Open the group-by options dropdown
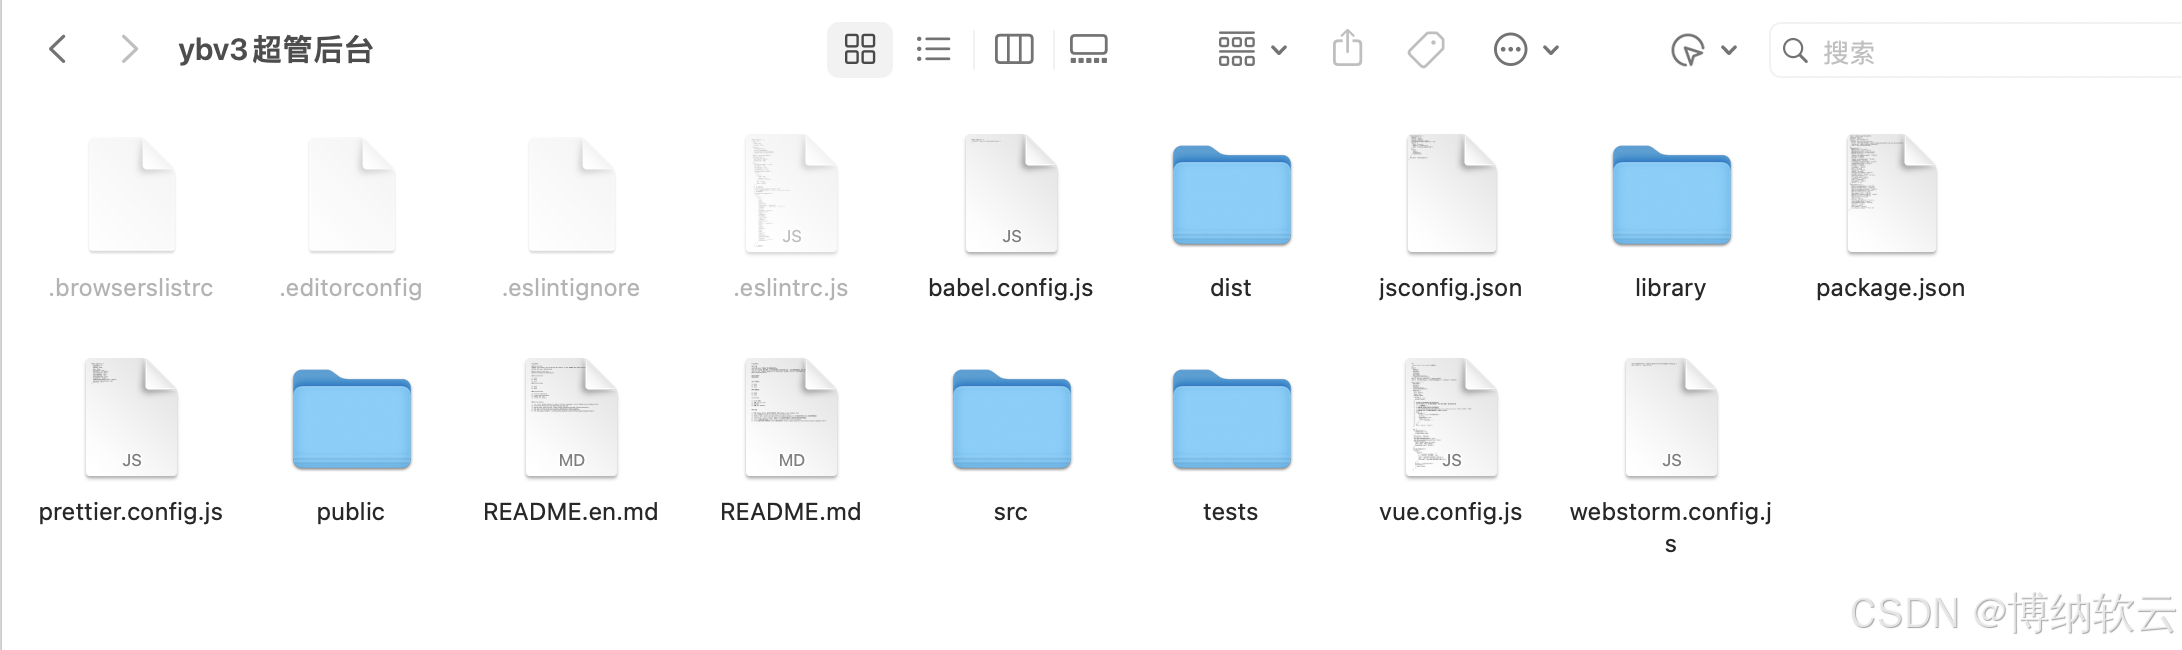Screen dimensions: 2182x650 tap(1251, 49)
